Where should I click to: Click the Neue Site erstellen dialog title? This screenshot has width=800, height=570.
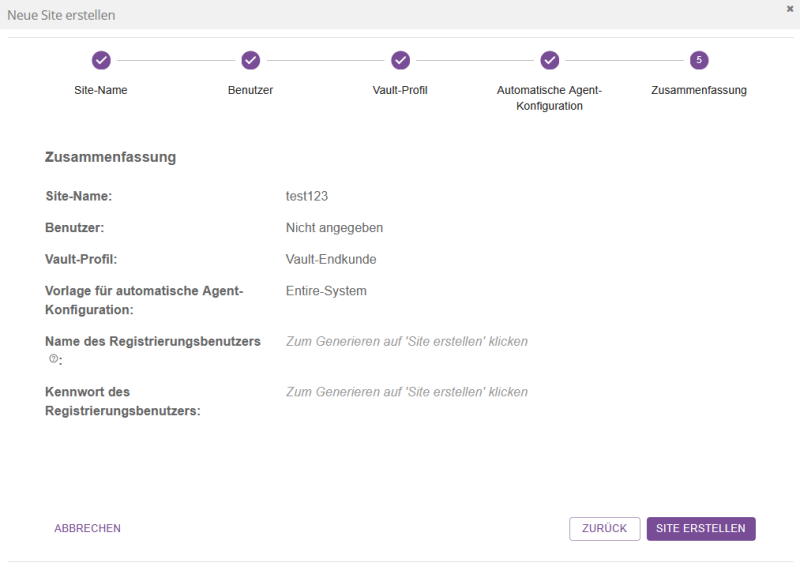coord(61,15)
